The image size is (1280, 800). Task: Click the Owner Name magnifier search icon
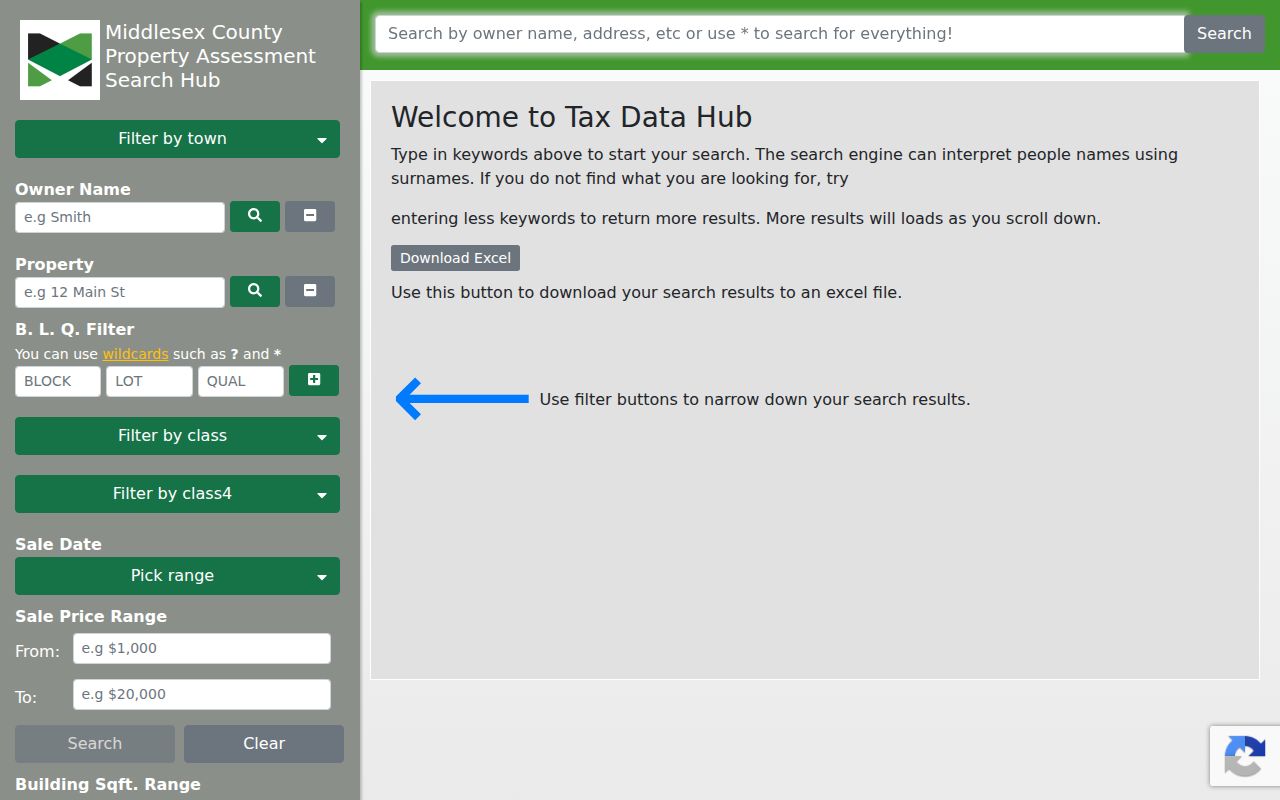coord(255,216)
